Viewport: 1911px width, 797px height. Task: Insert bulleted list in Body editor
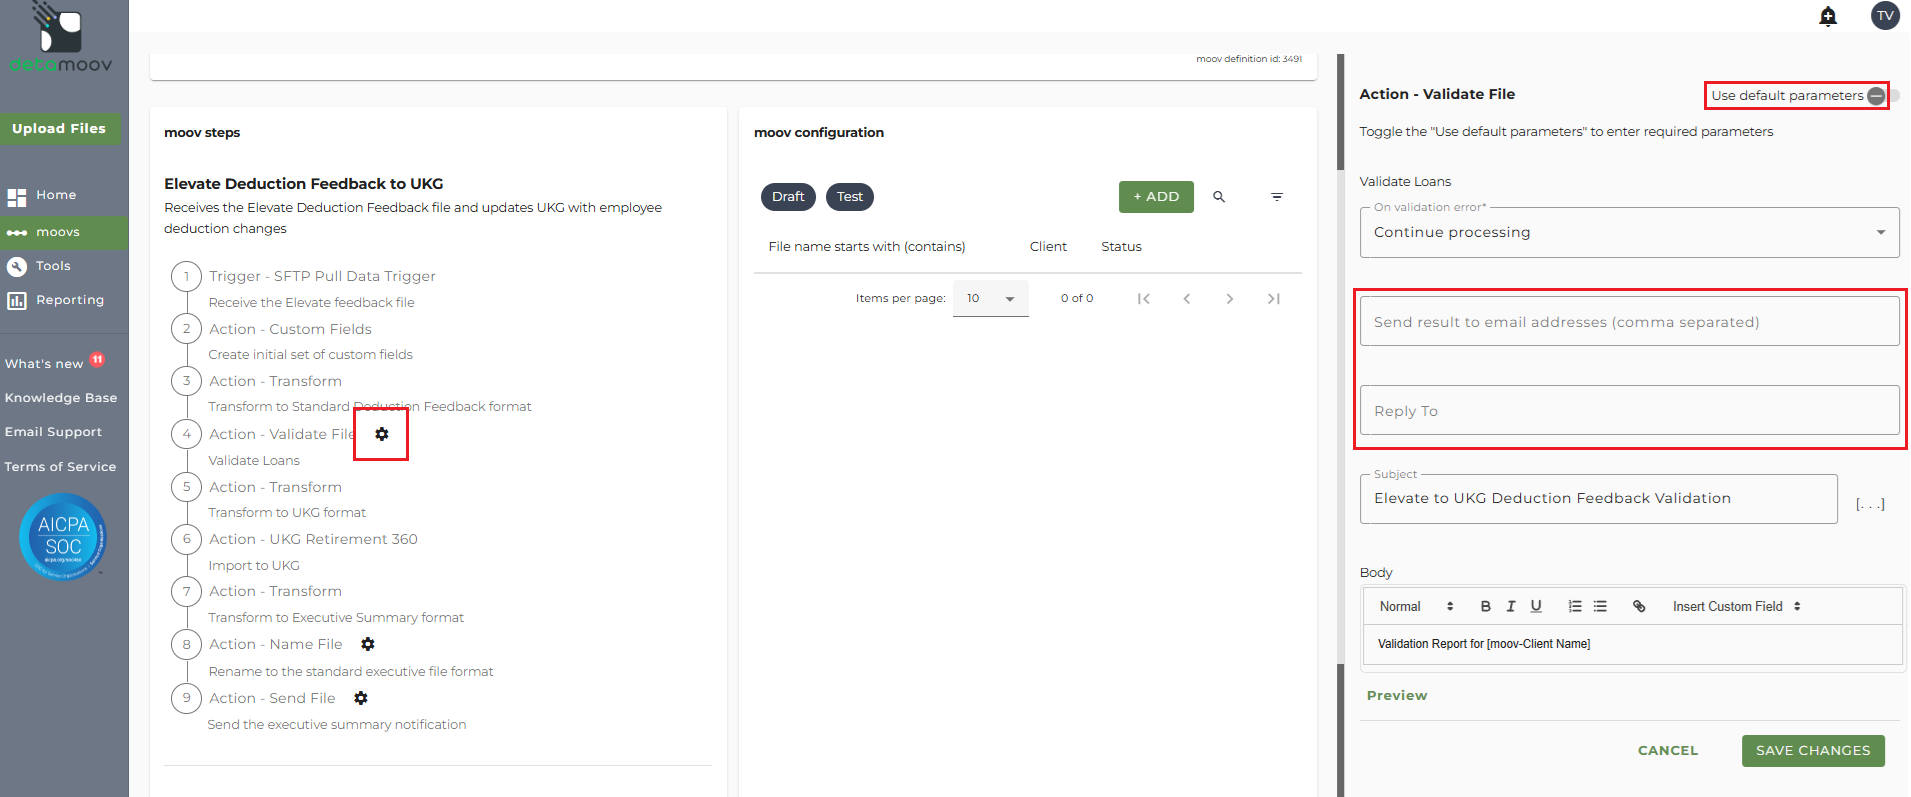1600,606
